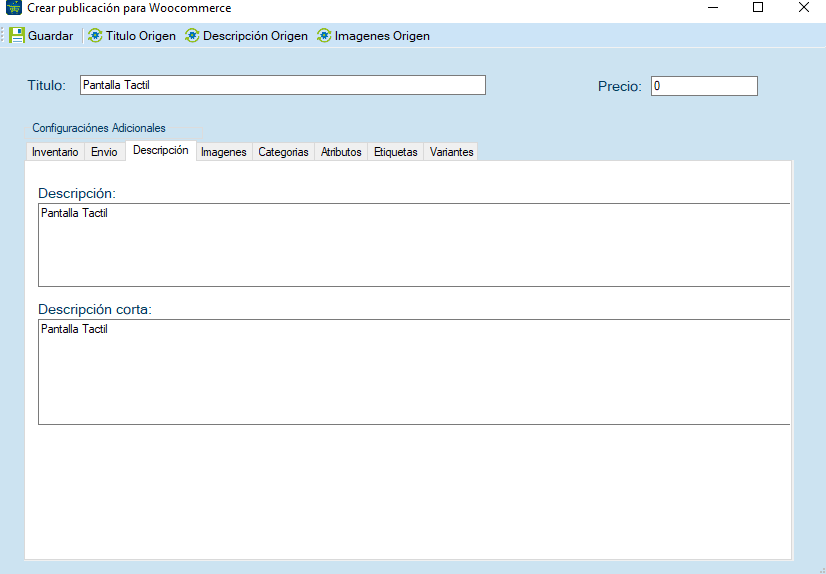
Task: Click the Titulo: label
Action: click(47, 85)
